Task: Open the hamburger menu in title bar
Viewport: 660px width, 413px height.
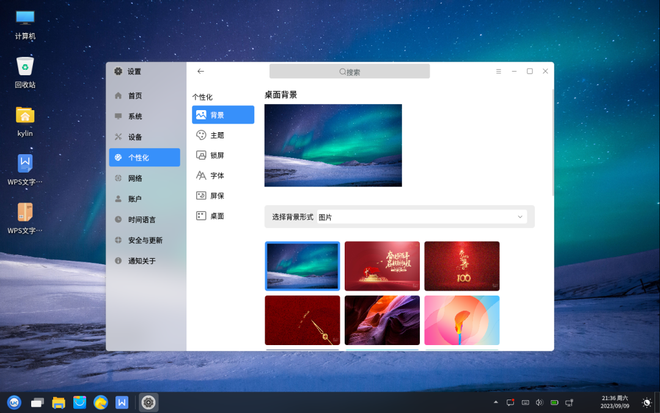Action: pos(498,71)
